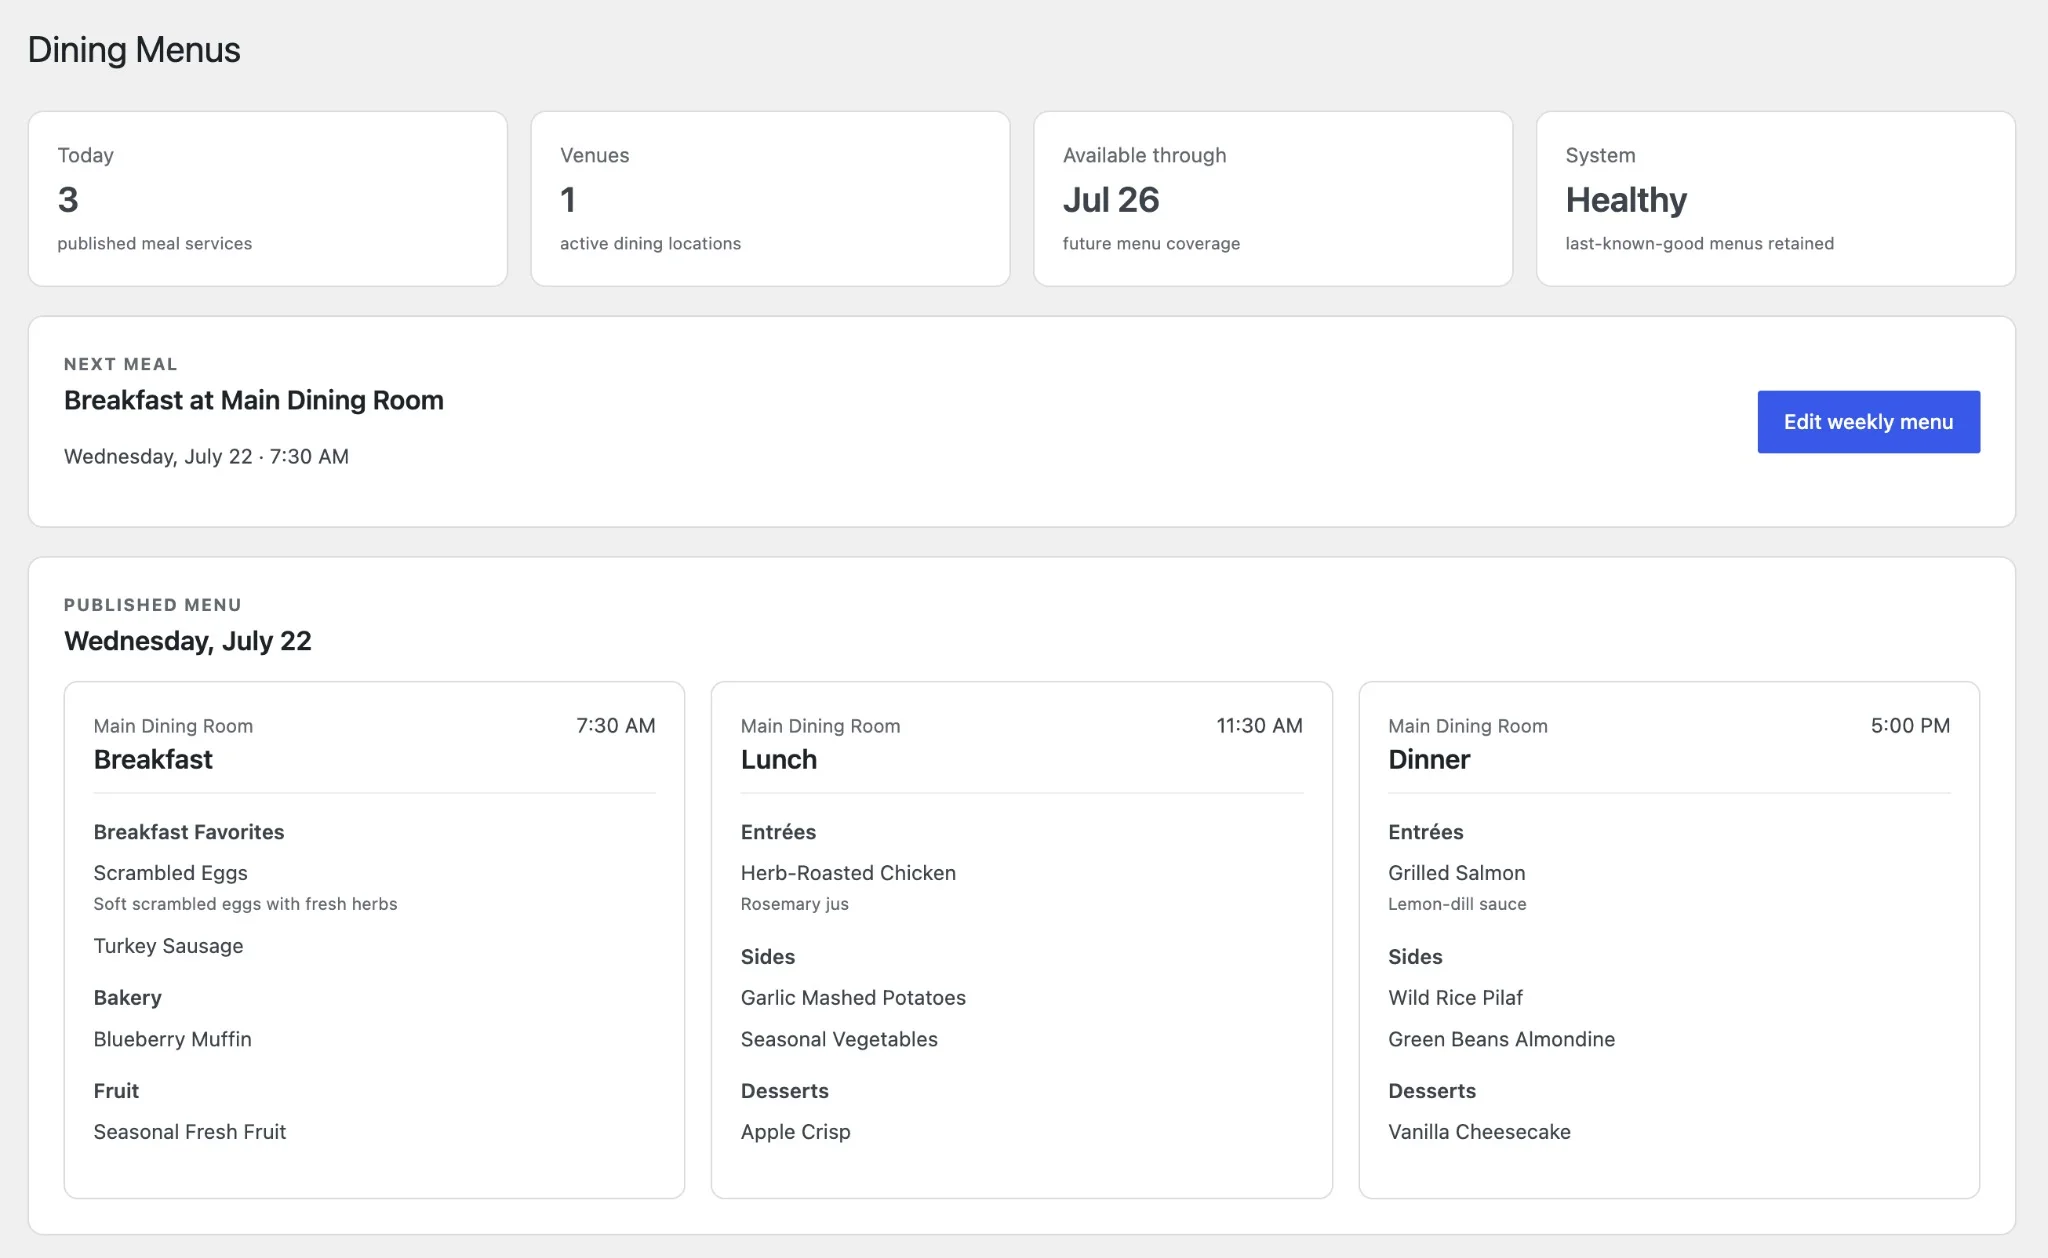Click the Seasonal Vegetables side
This screenshot has height=1258, width=2048.
click(840, 1039)
